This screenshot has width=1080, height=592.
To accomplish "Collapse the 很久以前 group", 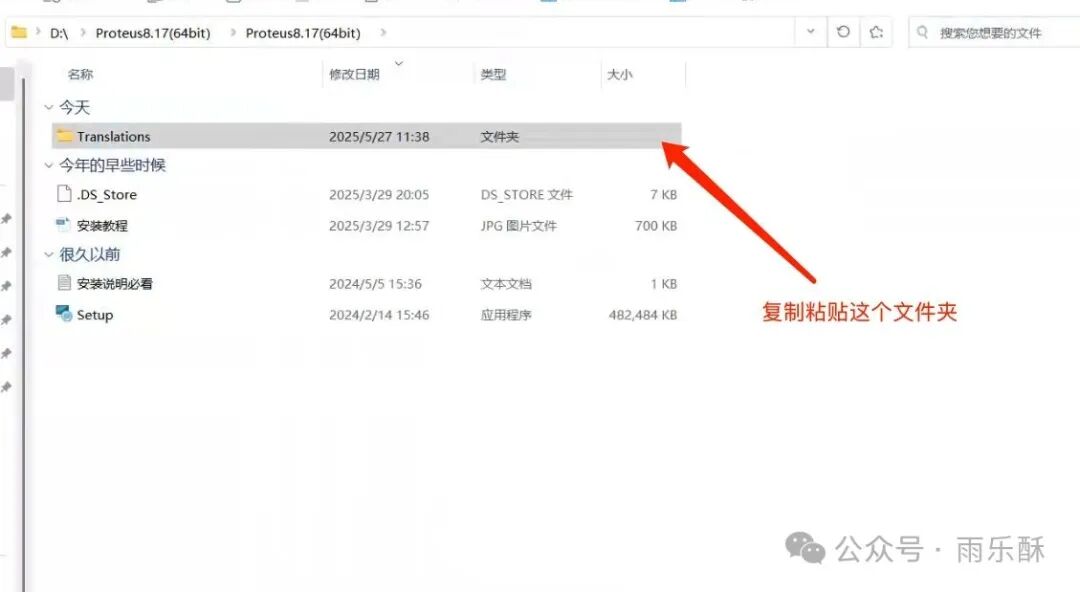I will (48, 255).
